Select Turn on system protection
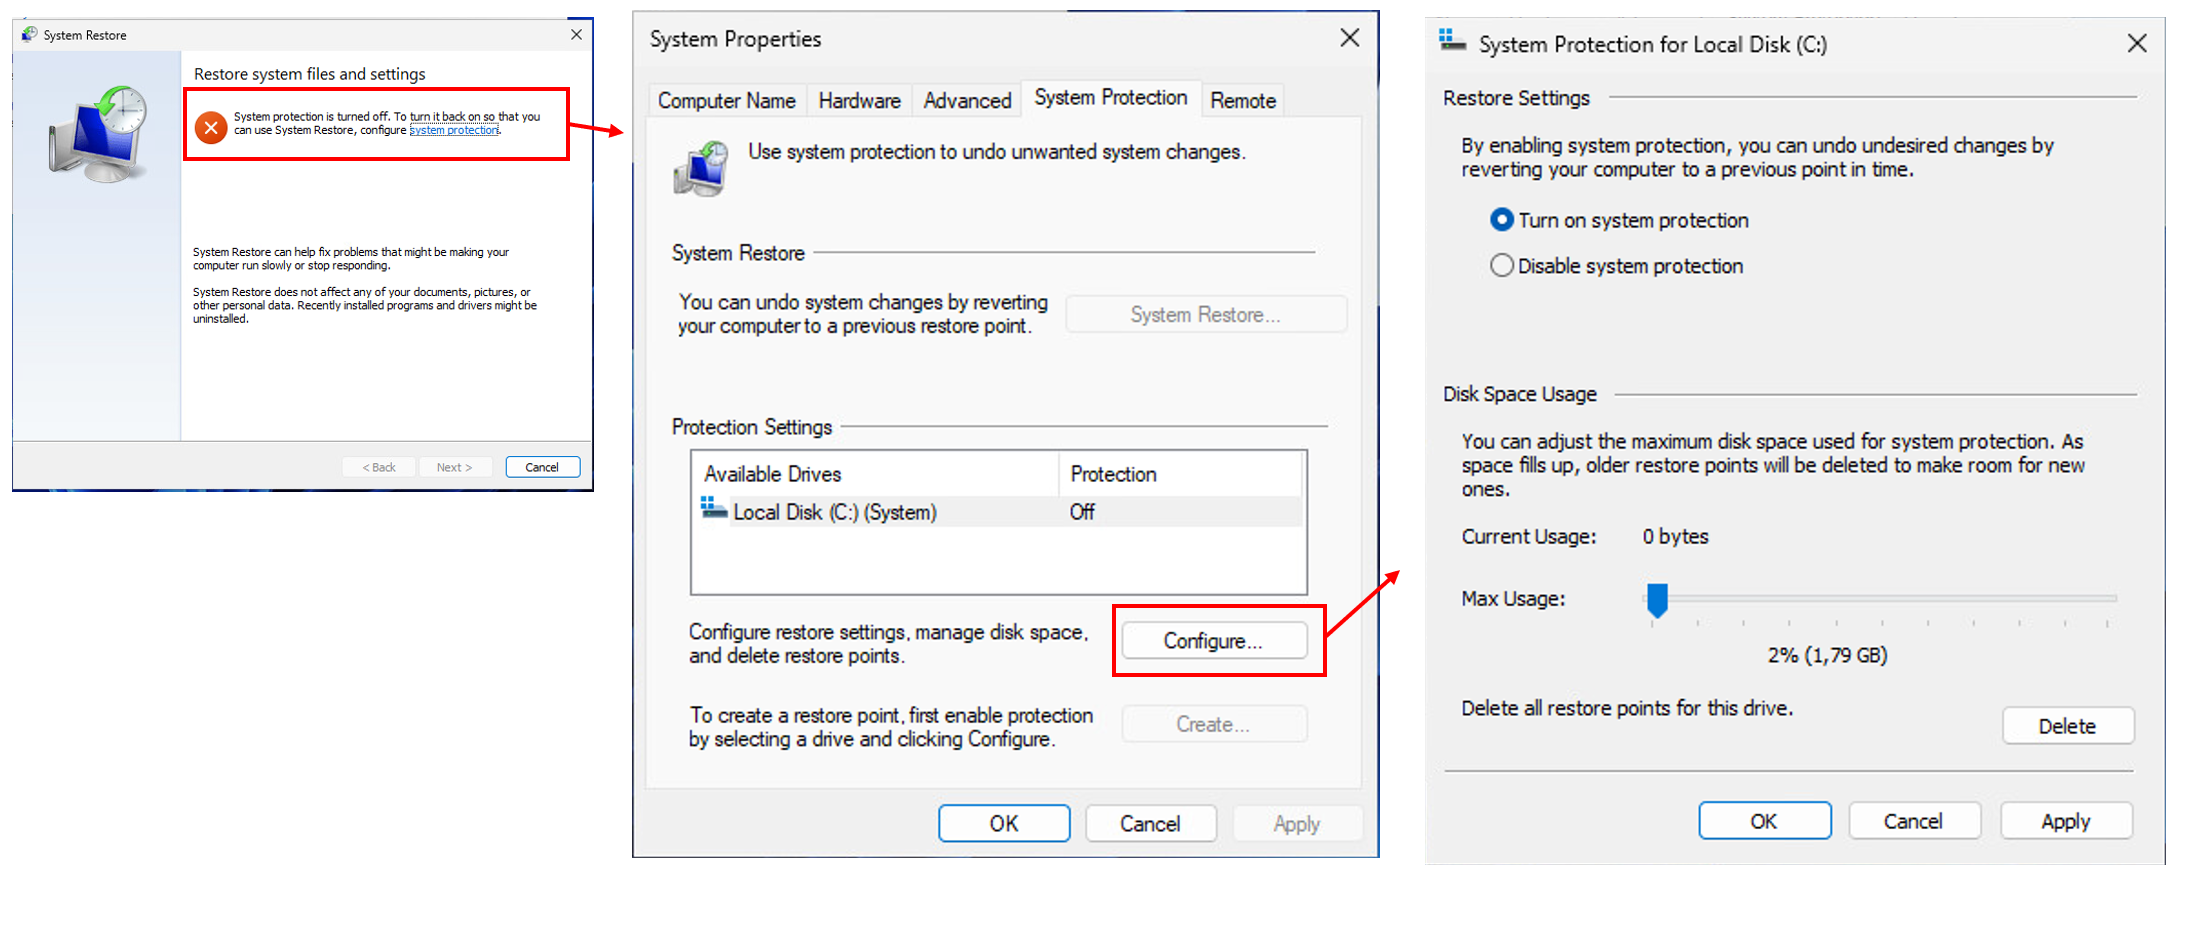The height and width of the screenshot is (928, 2185). point(1502,220)
